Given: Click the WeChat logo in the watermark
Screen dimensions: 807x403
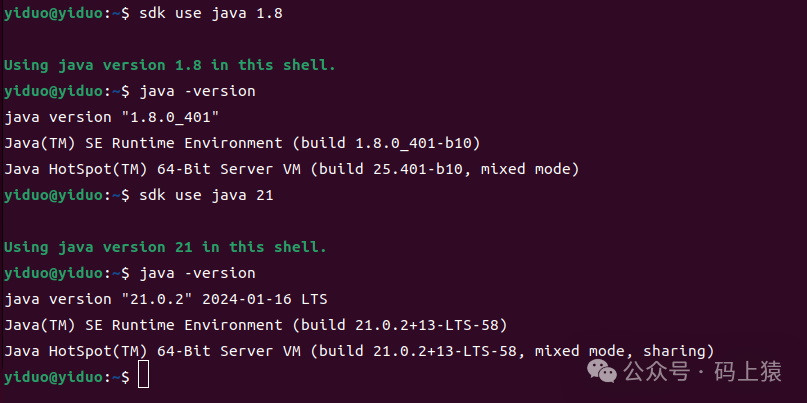Looking at the screenshot, I should pos(602,371).
